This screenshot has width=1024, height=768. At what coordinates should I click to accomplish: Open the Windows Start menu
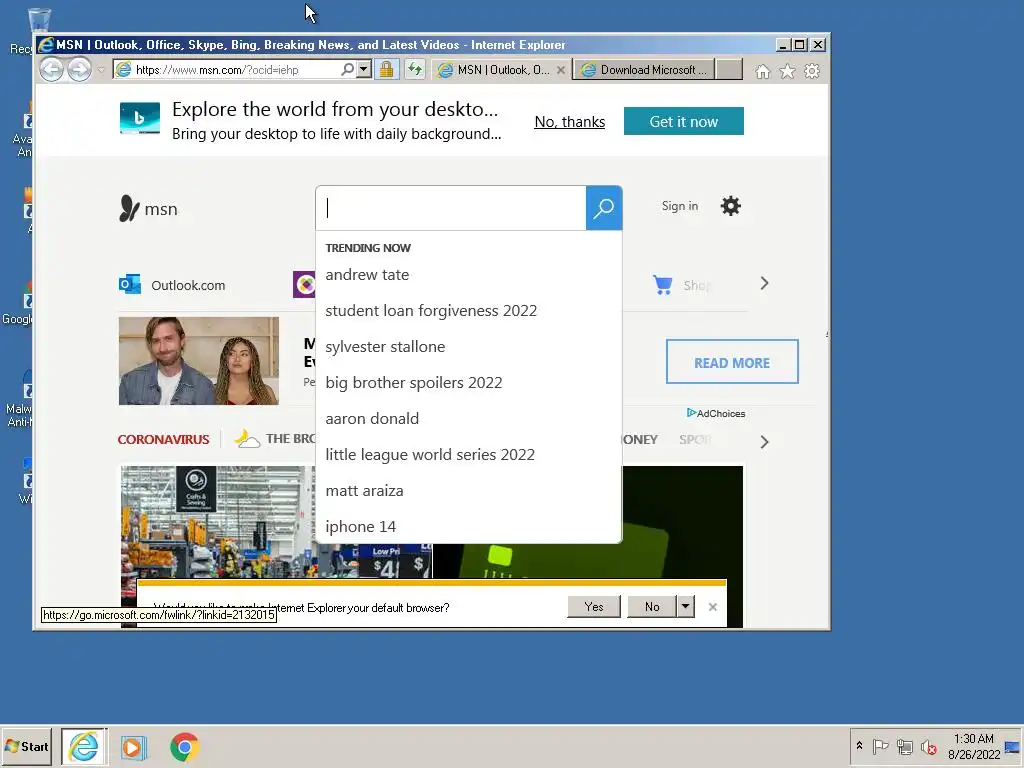click(26, 746)
